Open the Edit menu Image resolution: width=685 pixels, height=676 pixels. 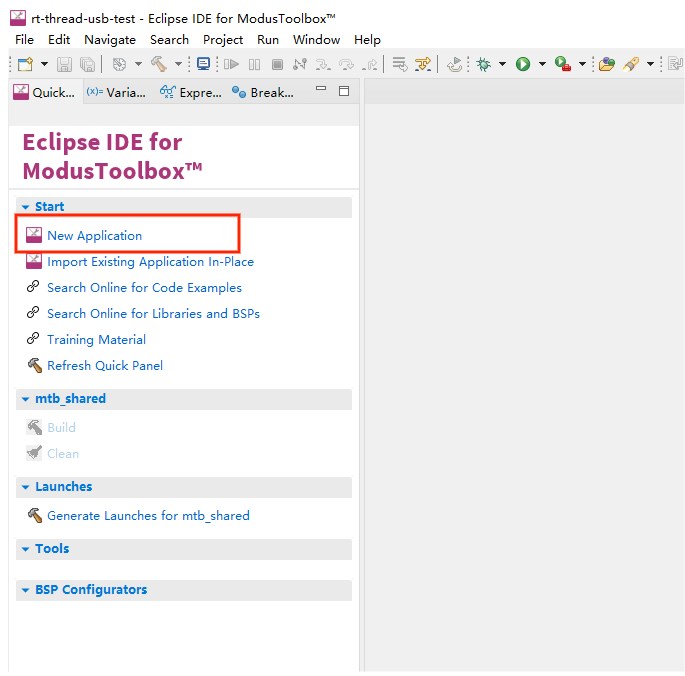[59, 40]
